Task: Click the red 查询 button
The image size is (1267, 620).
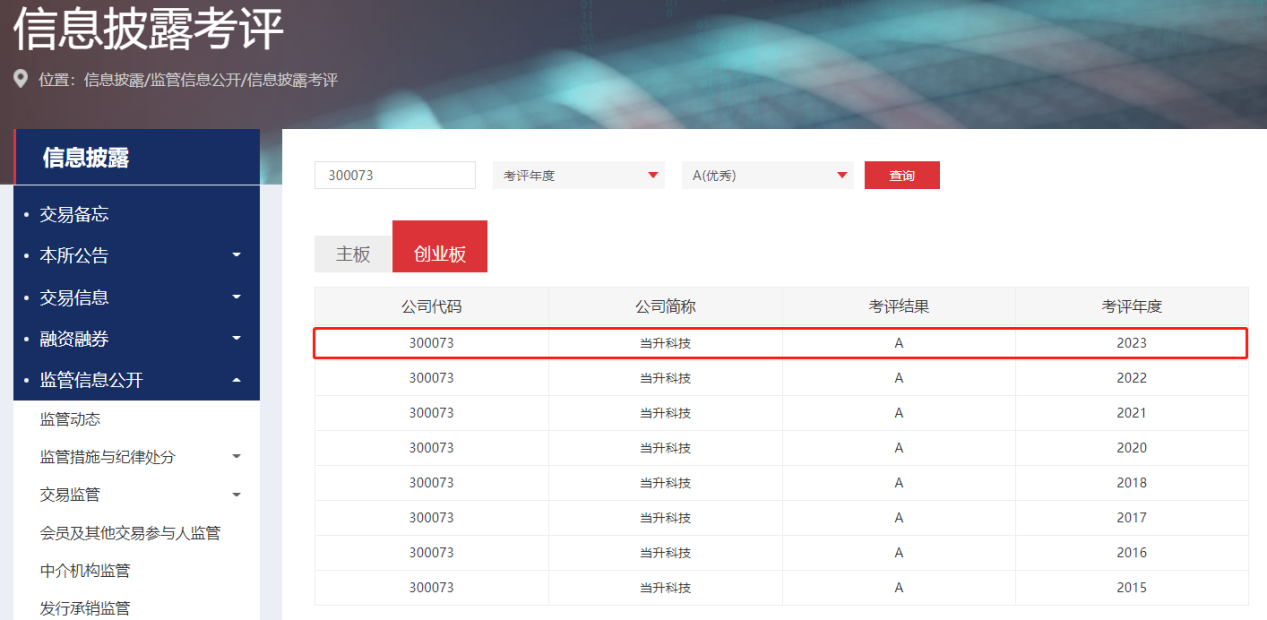Action: [902, 175]
